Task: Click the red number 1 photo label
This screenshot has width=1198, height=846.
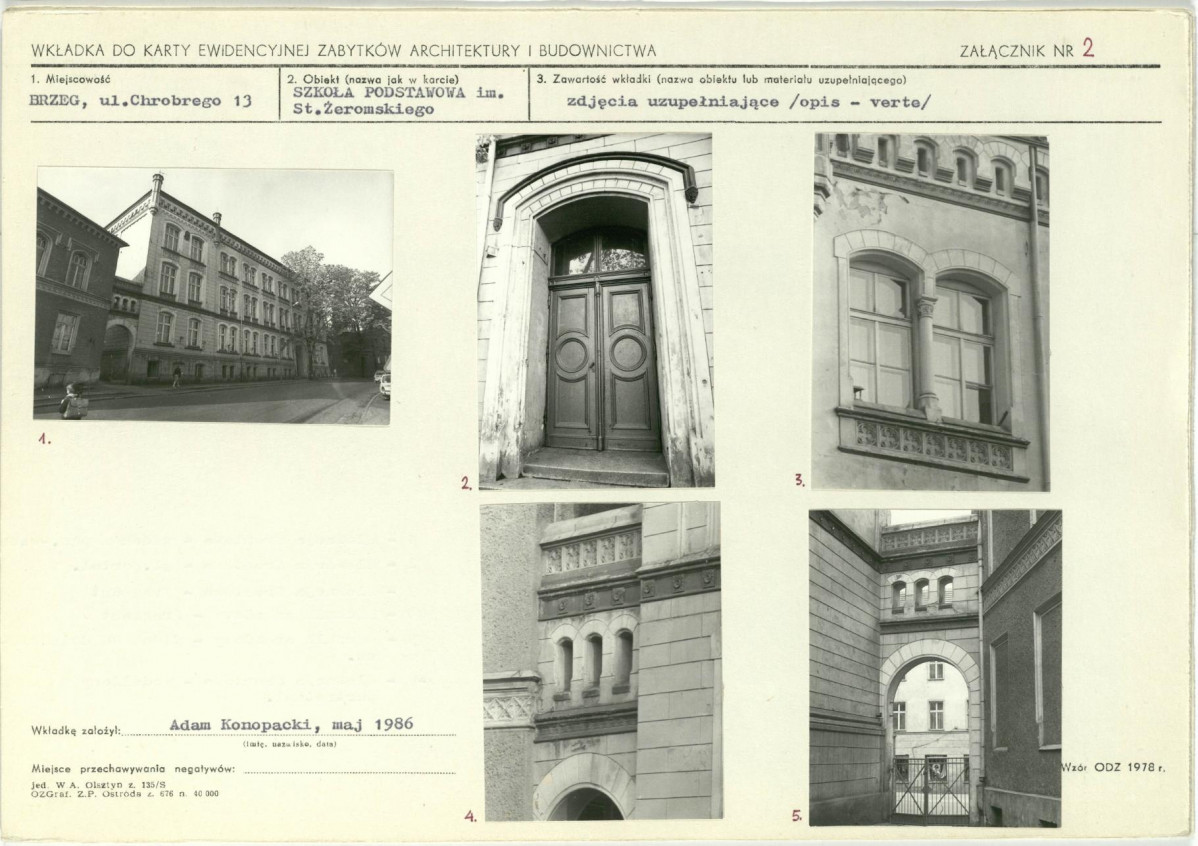Action: [44, 438]
